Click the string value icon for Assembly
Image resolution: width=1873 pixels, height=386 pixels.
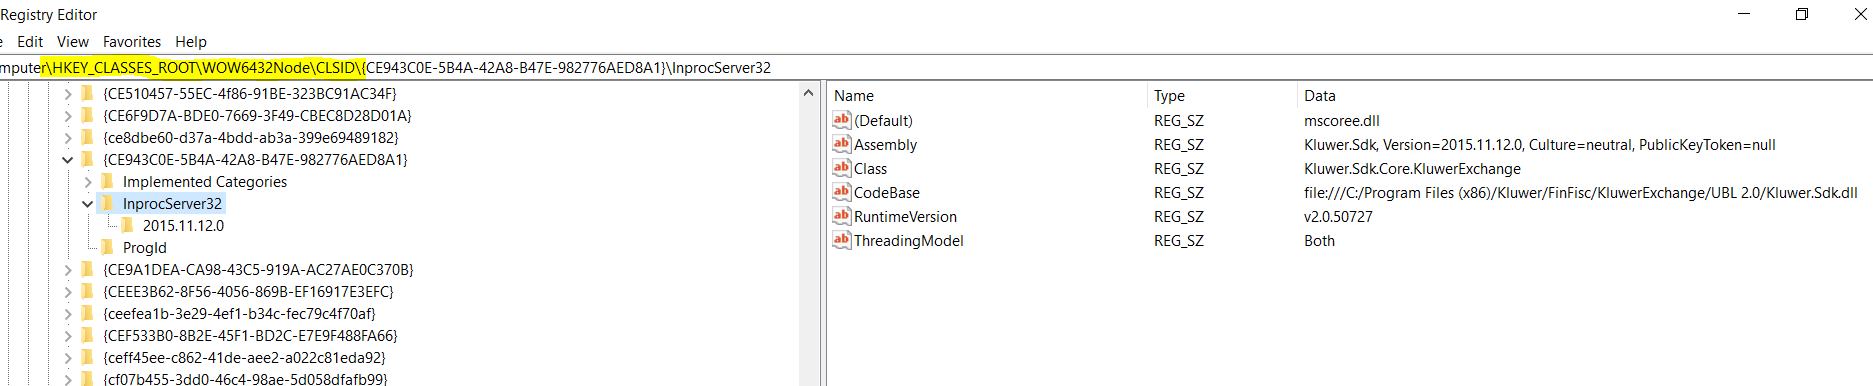coord(842,144)
